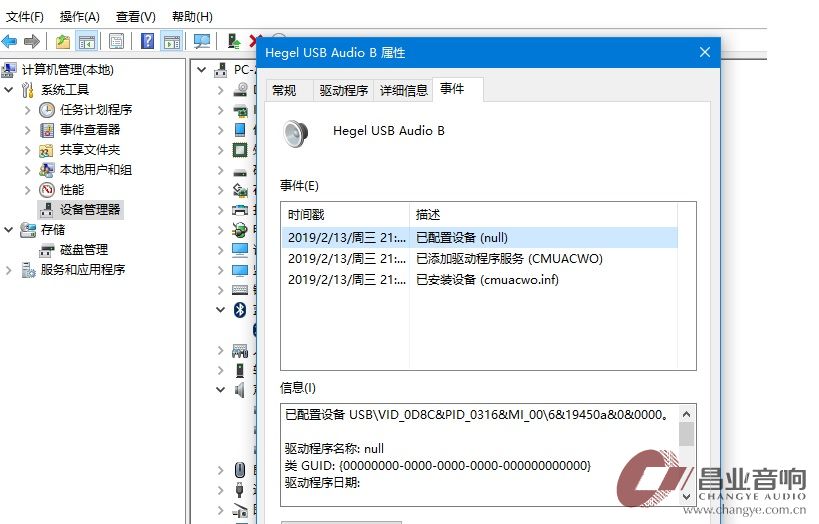Close the Hegel USB Audio B properties dialog

(705, 52)
